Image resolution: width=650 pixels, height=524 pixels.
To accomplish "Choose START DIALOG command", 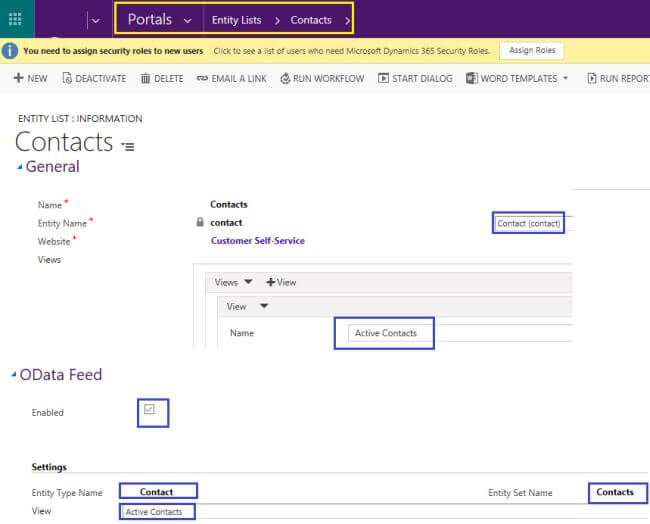I will (415, 78).
